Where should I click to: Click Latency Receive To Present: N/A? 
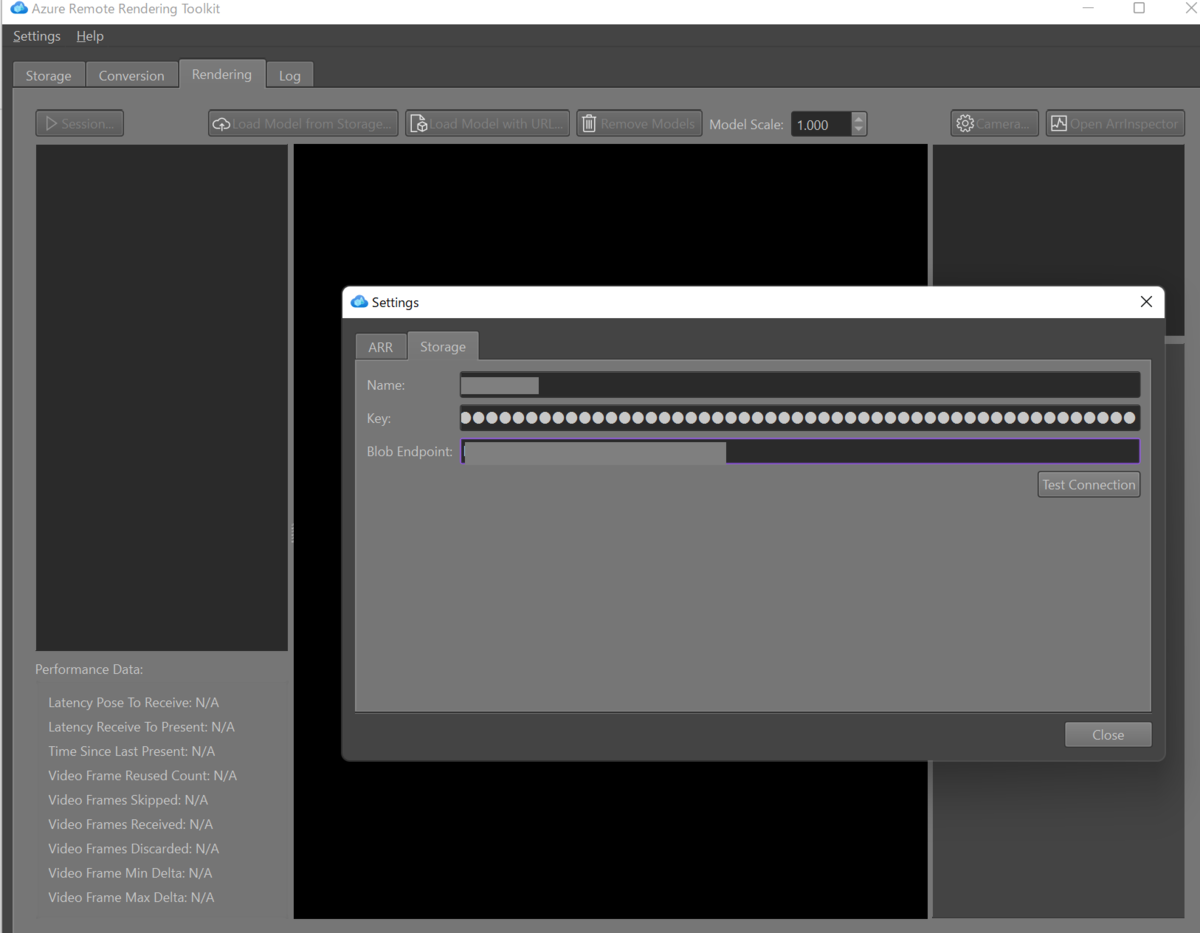click(x=141, y=727)
